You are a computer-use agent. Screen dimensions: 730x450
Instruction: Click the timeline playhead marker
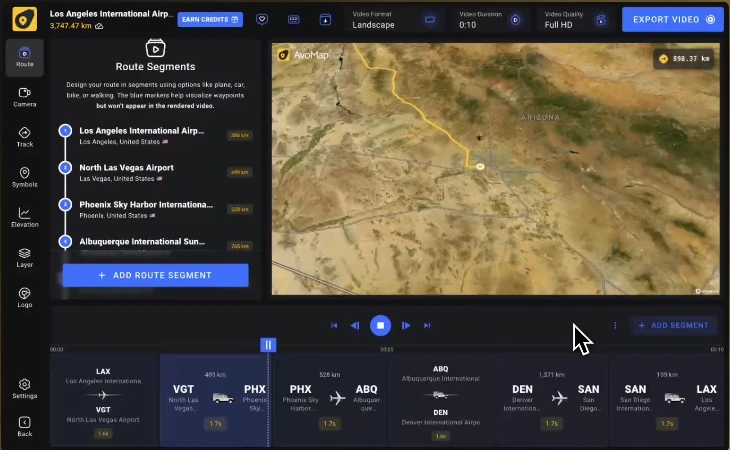[x=267, y=345]
